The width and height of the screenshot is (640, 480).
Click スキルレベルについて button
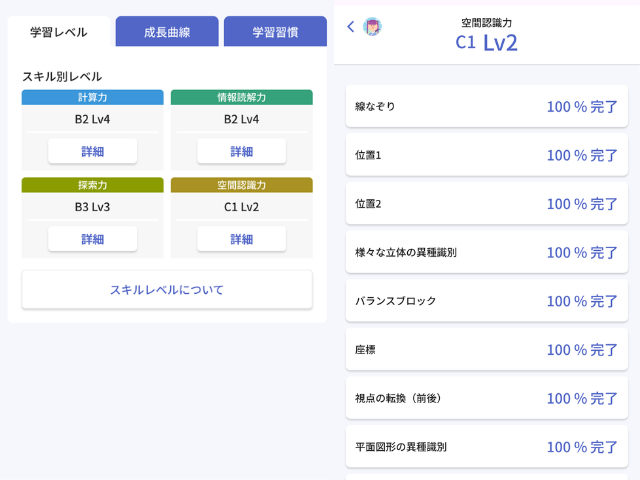point(167,290)
